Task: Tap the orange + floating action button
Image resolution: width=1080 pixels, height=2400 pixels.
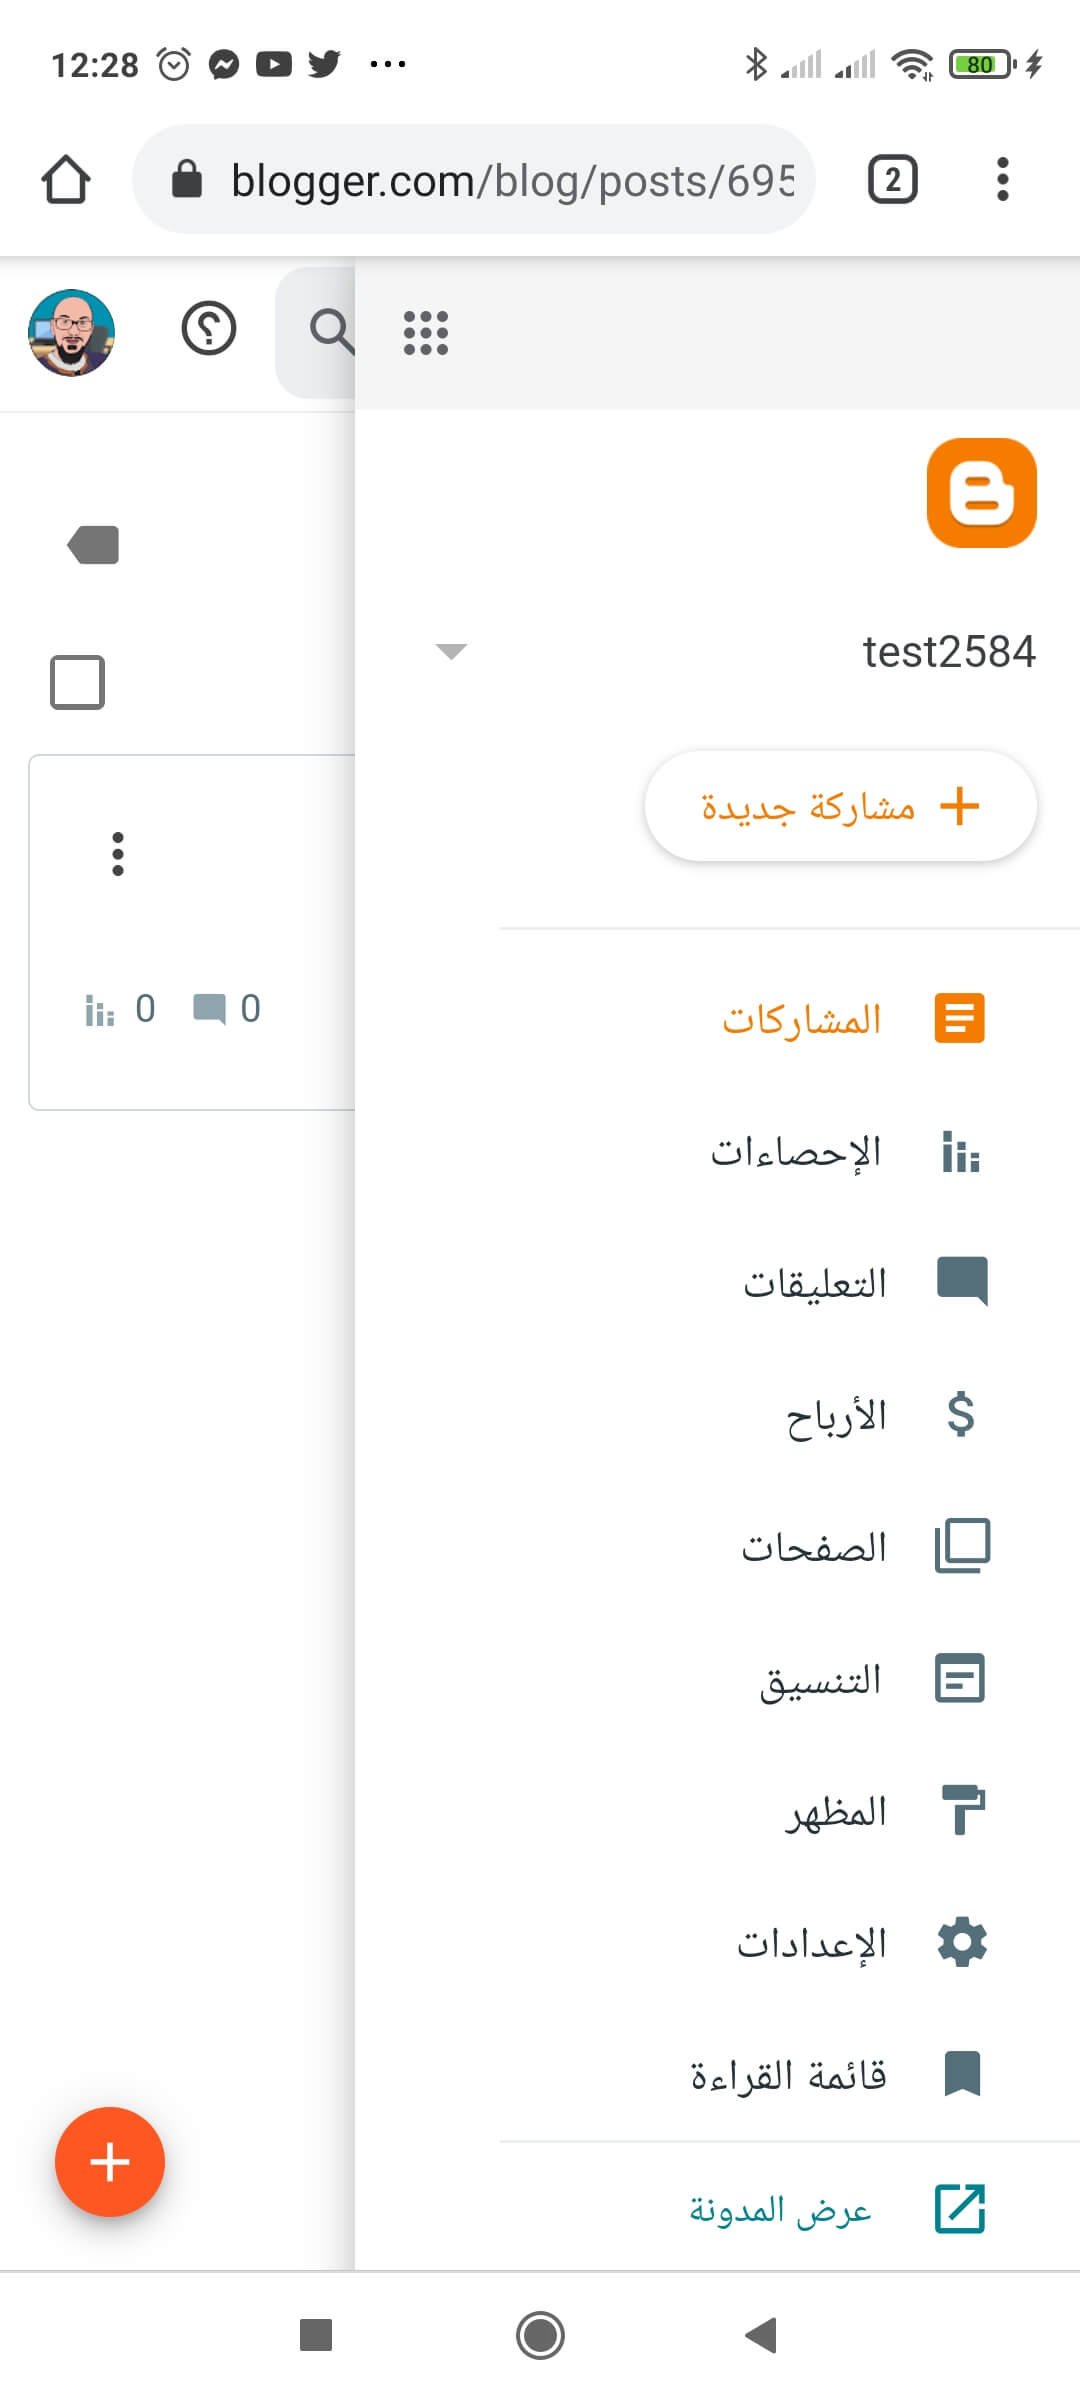Action: [109, 2161]
